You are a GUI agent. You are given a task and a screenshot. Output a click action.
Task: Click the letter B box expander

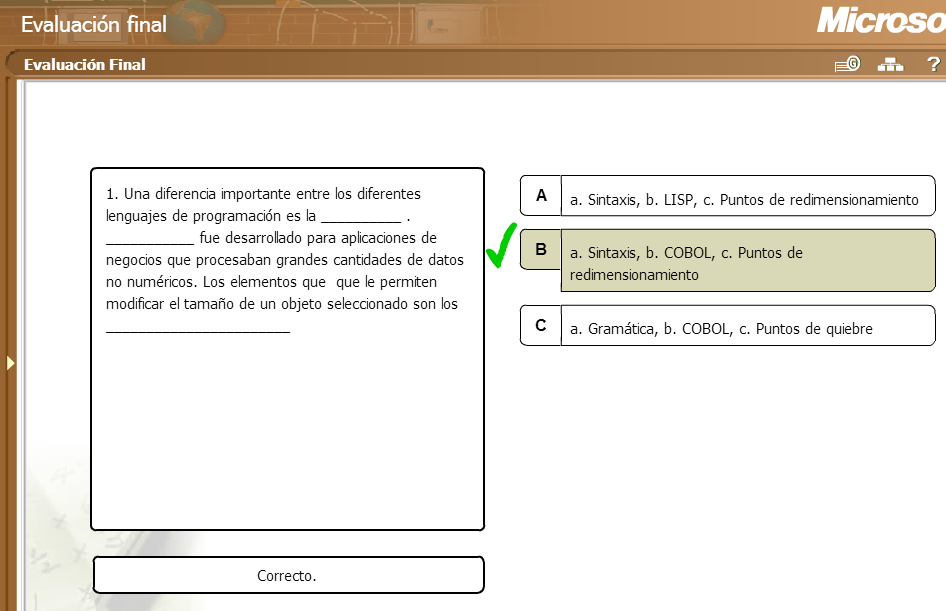pos(540,250)
